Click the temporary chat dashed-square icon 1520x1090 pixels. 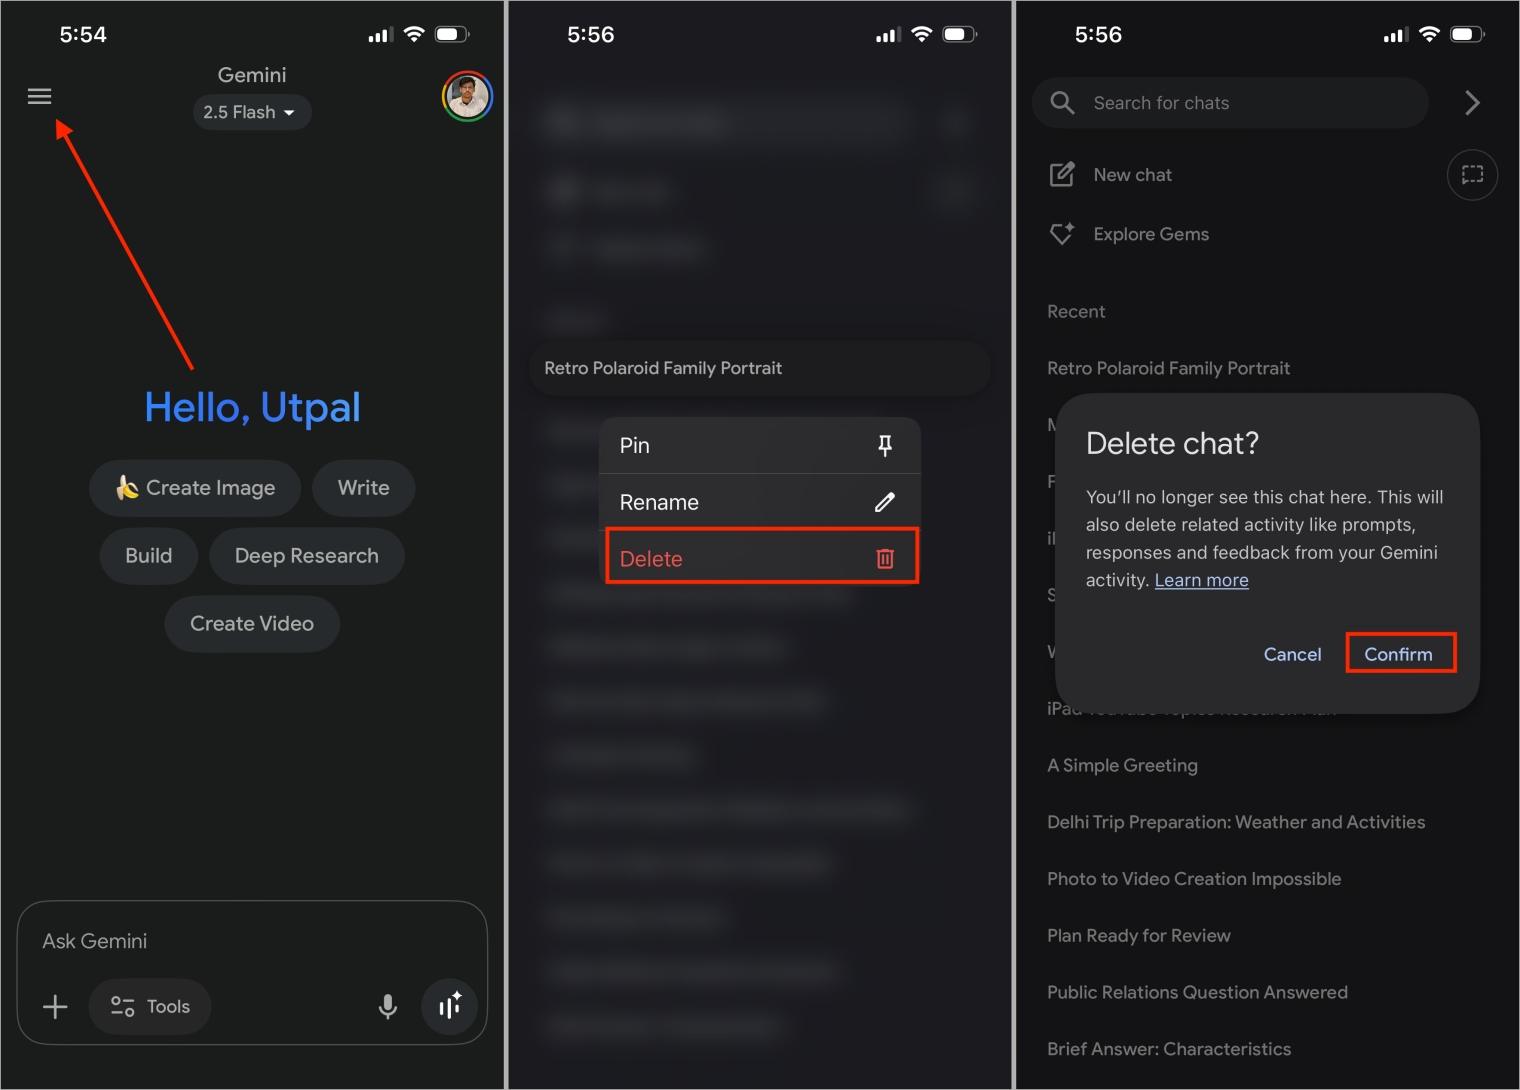[x=1472, y=175]
